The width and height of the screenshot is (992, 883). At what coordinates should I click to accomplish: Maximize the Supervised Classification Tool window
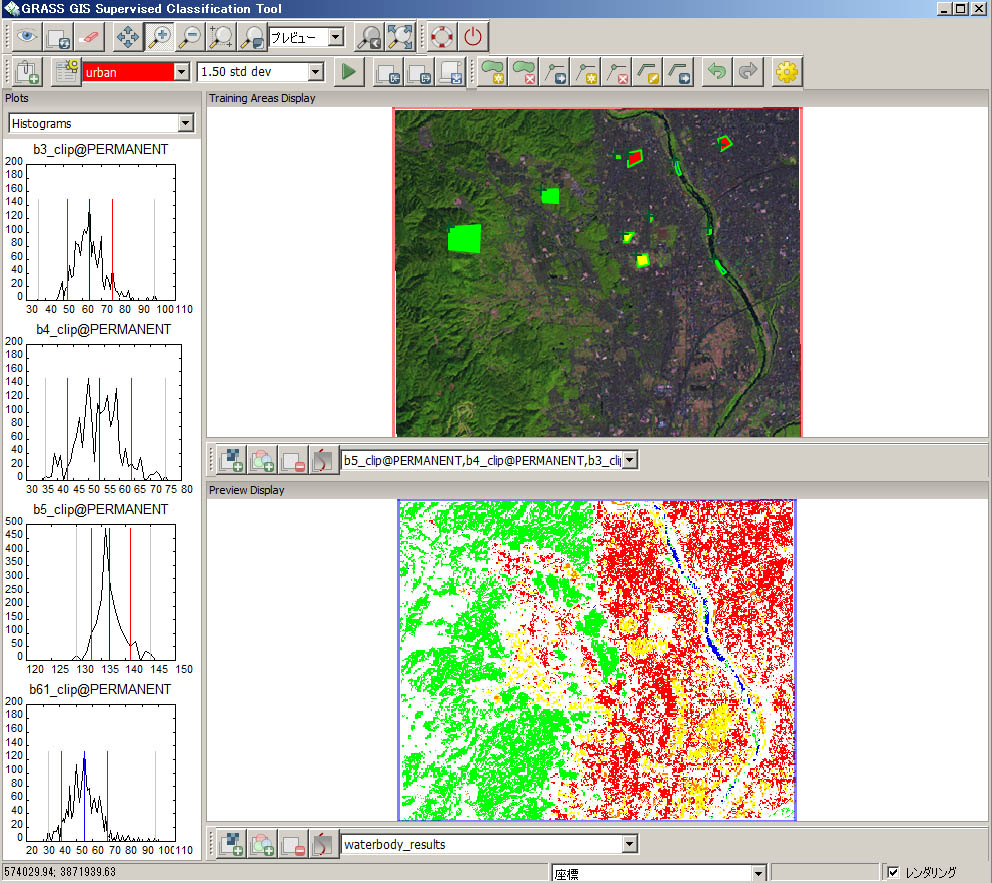(960, 8)
